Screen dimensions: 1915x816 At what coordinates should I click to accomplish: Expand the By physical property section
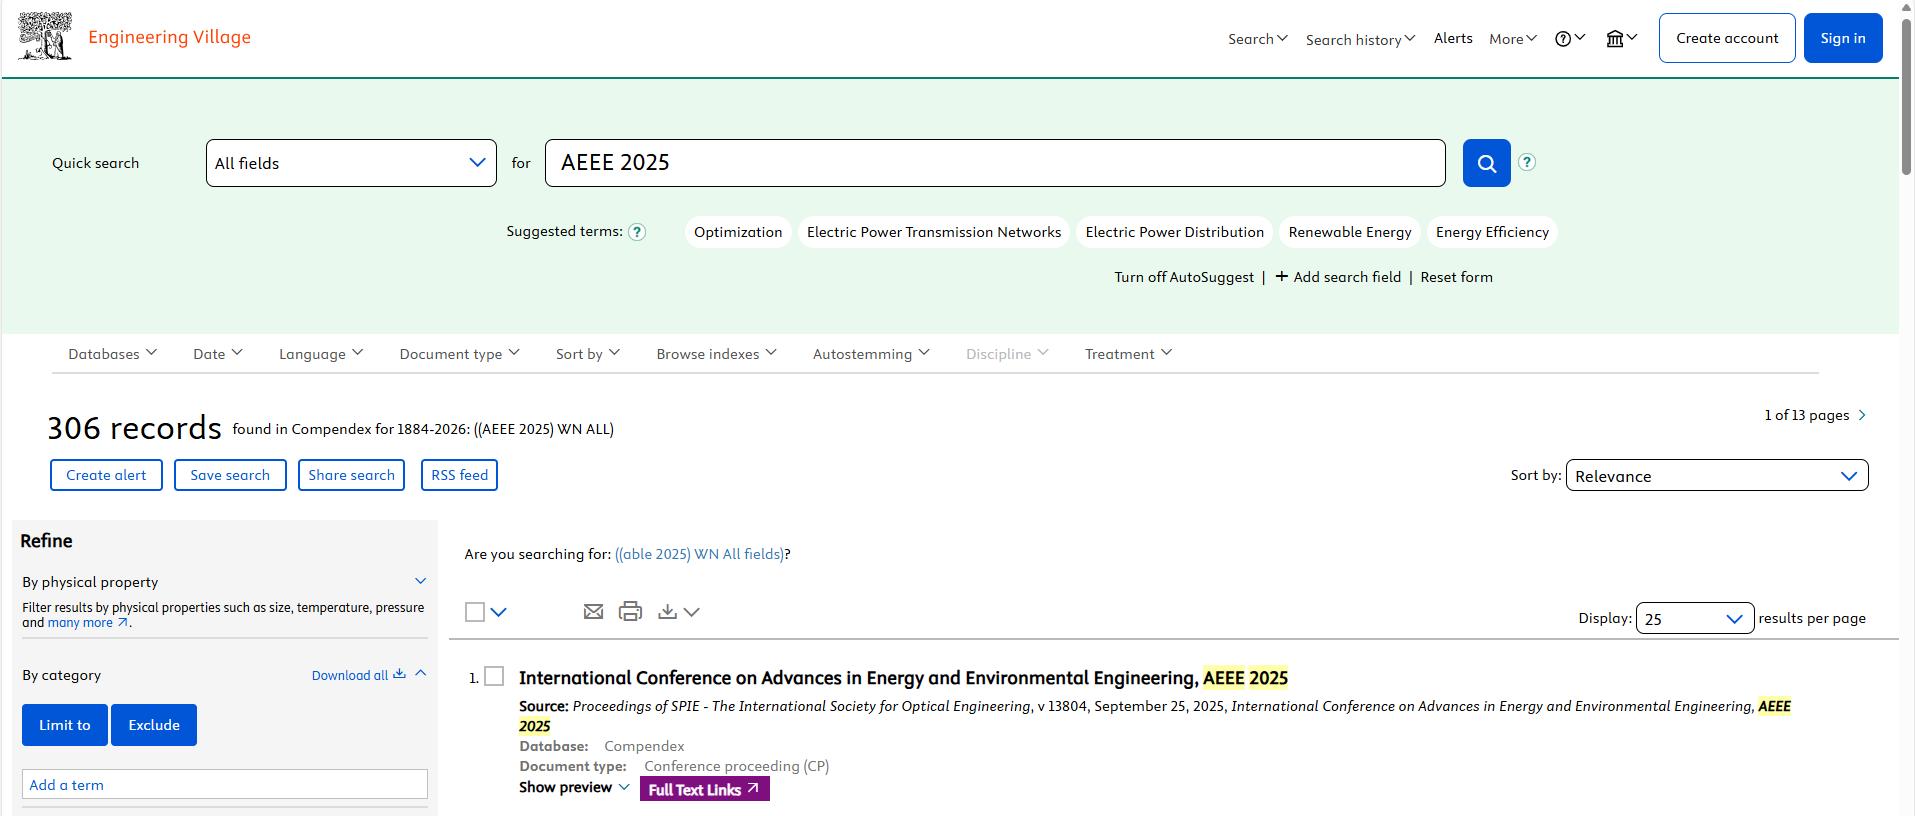click(420, 581)
